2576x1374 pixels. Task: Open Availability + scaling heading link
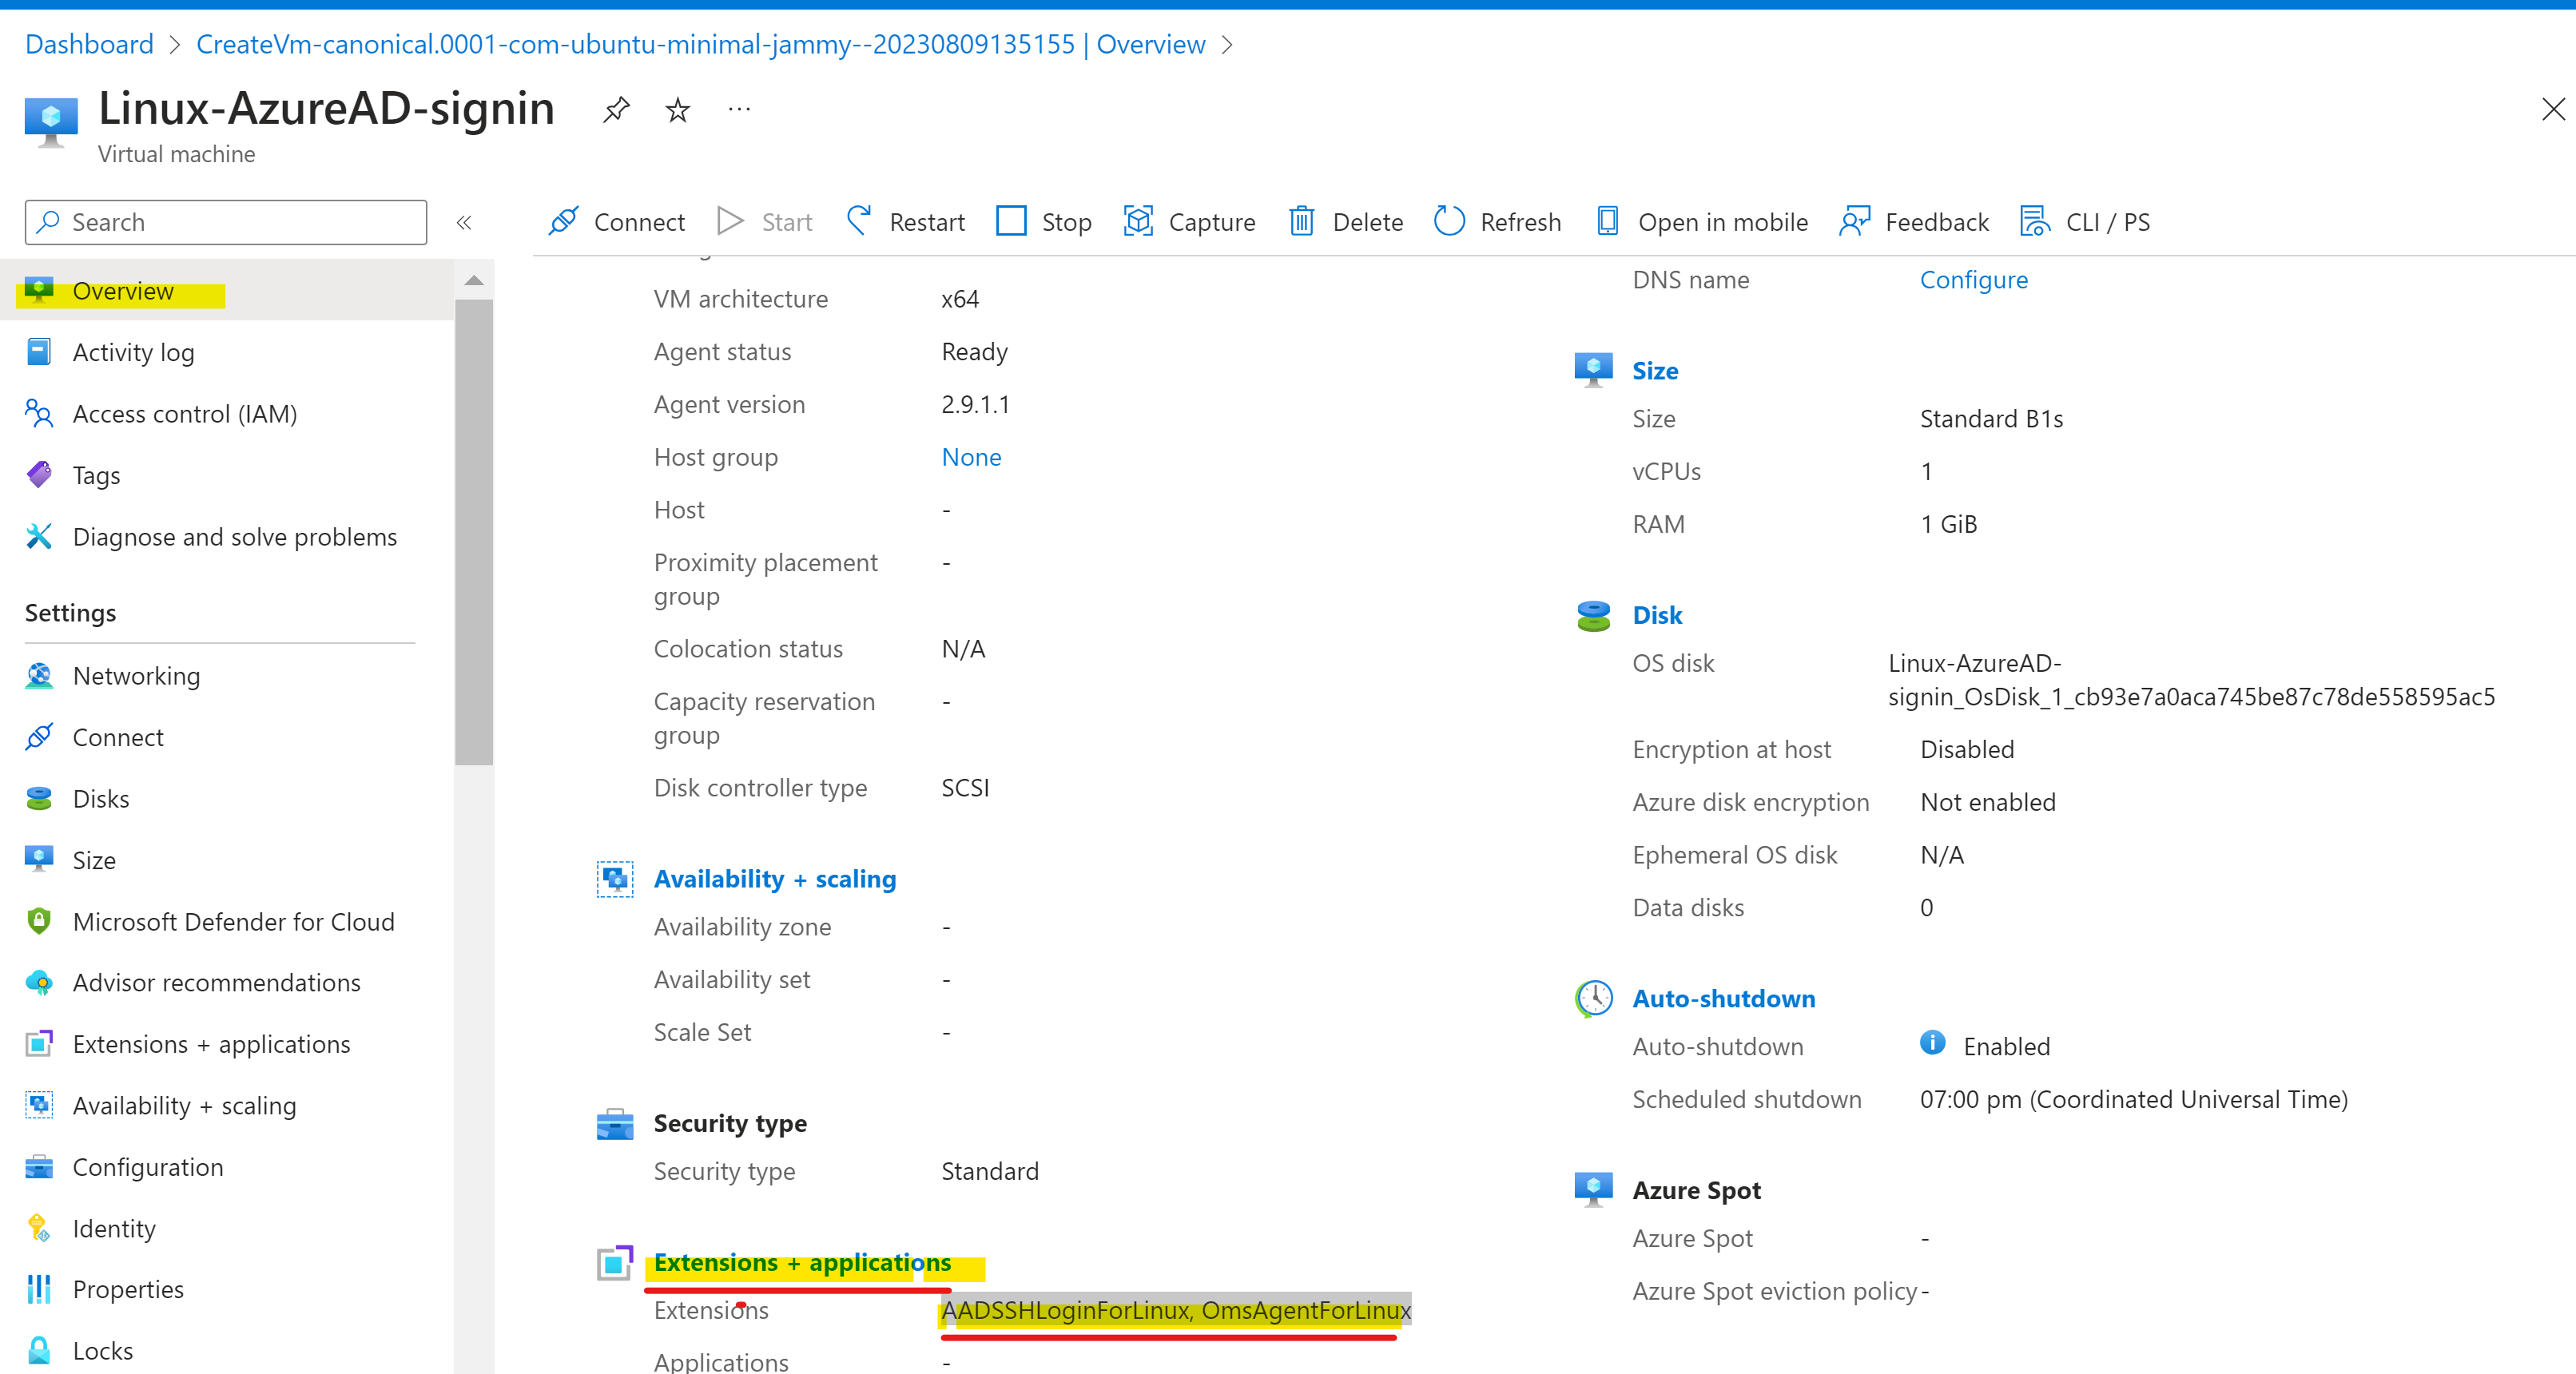pos(774,879)
